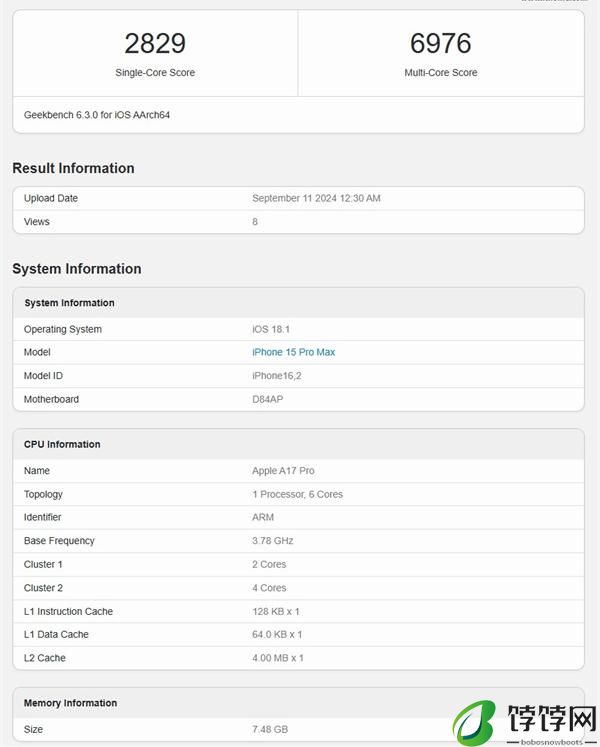Click the Motherboard label
600x747 pixels.
coord(51,399)
